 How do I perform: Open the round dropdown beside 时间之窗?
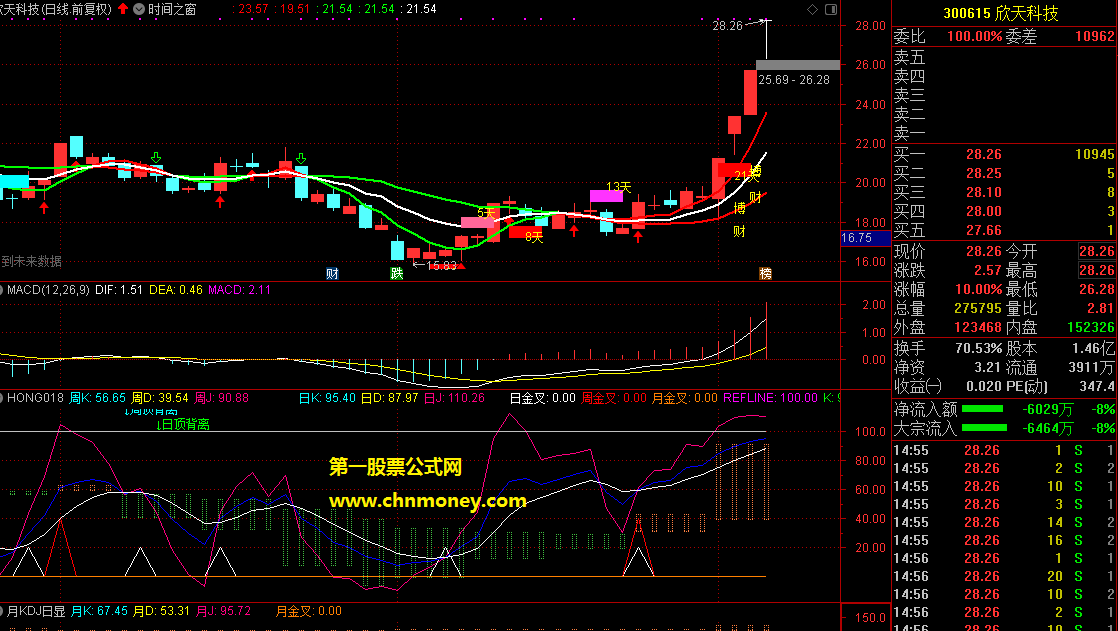(x=139, y=9)
